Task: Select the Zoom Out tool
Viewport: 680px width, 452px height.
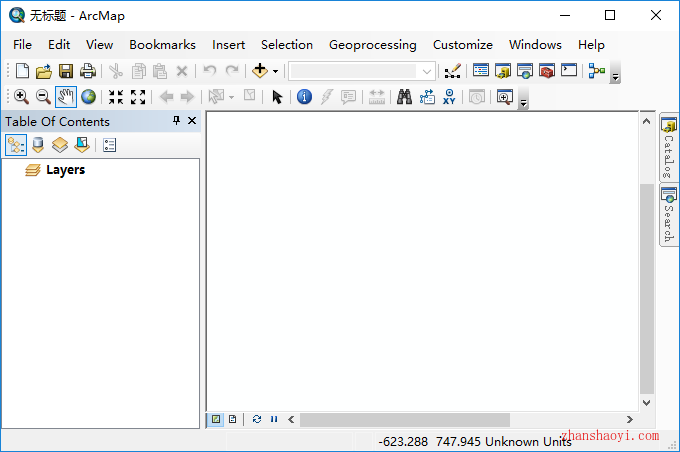Action: coord(43,97)
